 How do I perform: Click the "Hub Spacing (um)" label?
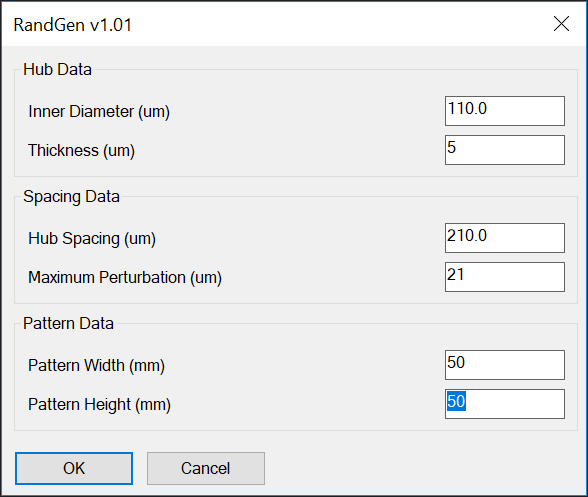click(92, 239)
